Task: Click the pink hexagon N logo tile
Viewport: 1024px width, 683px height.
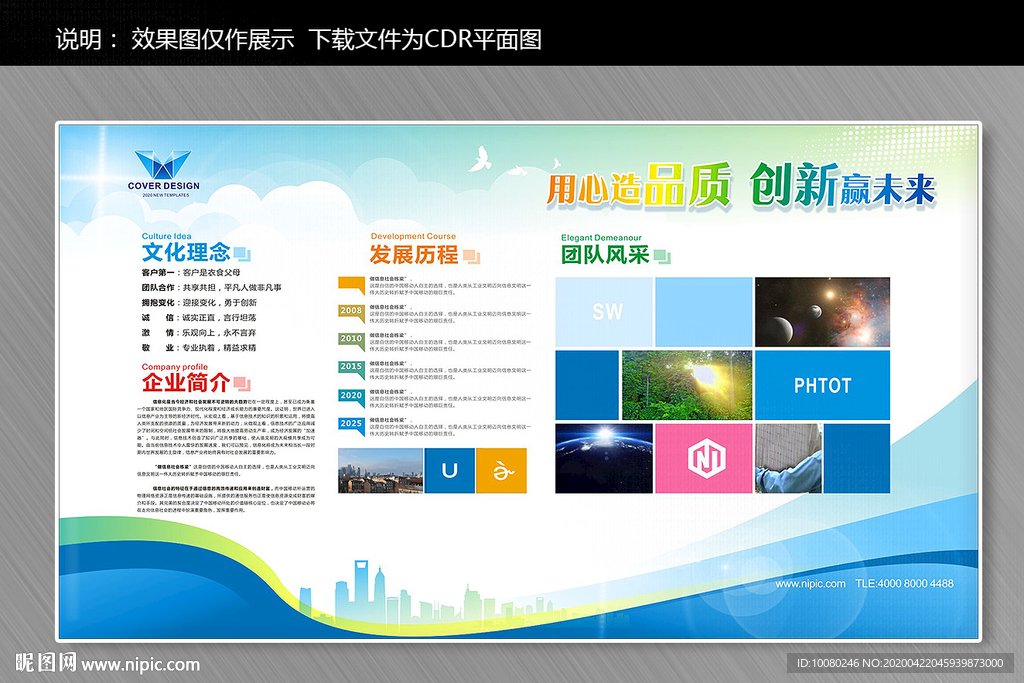Action: coord(703,458)
